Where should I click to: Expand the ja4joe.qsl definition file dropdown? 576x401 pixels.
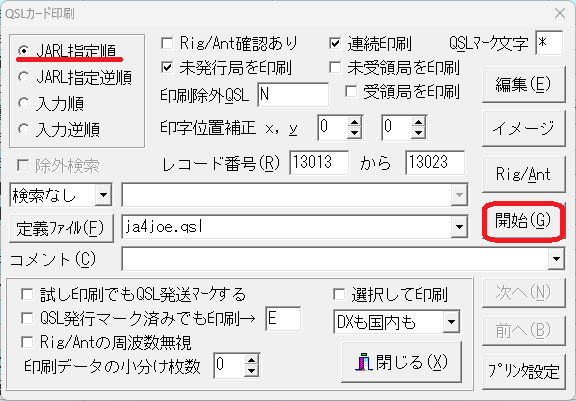click(459, 227)
